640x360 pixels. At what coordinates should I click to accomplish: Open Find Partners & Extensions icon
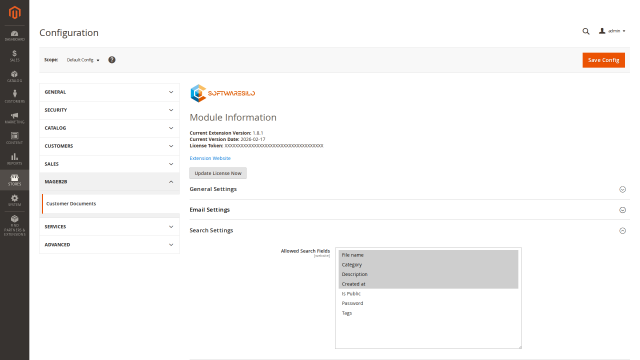point(14,225)
